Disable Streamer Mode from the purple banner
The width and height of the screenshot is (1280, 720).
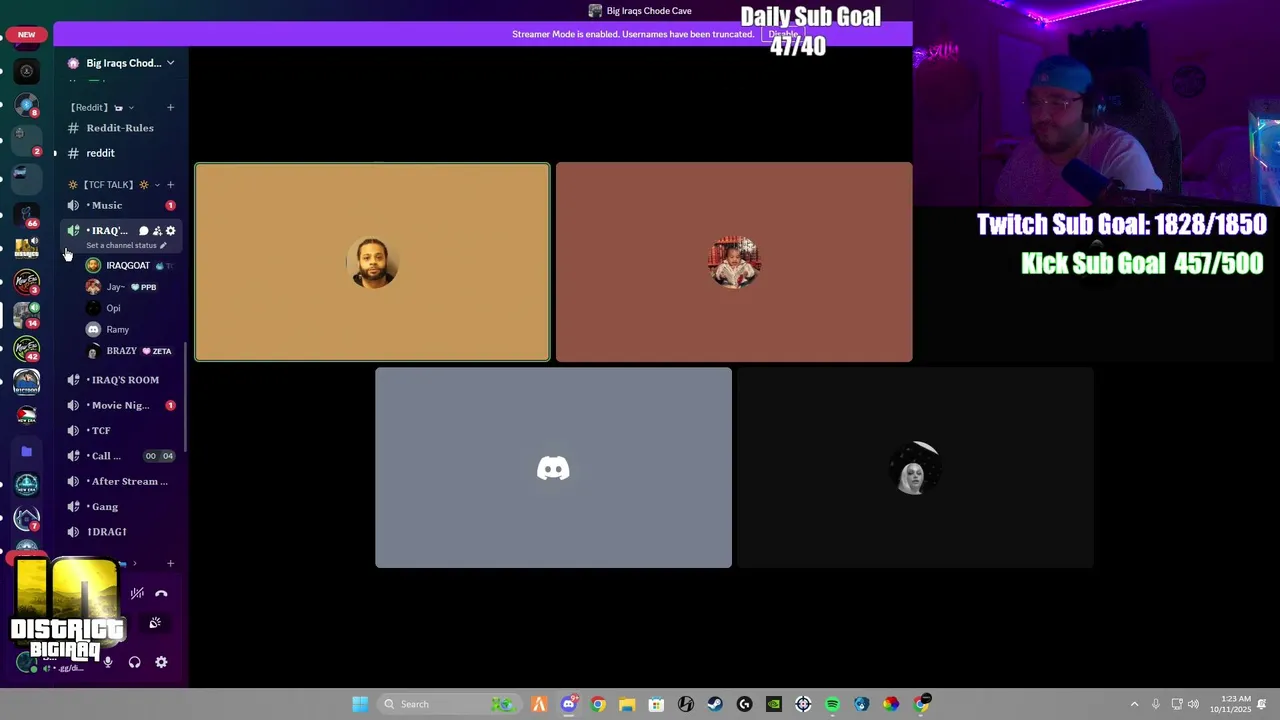point(783,34)
